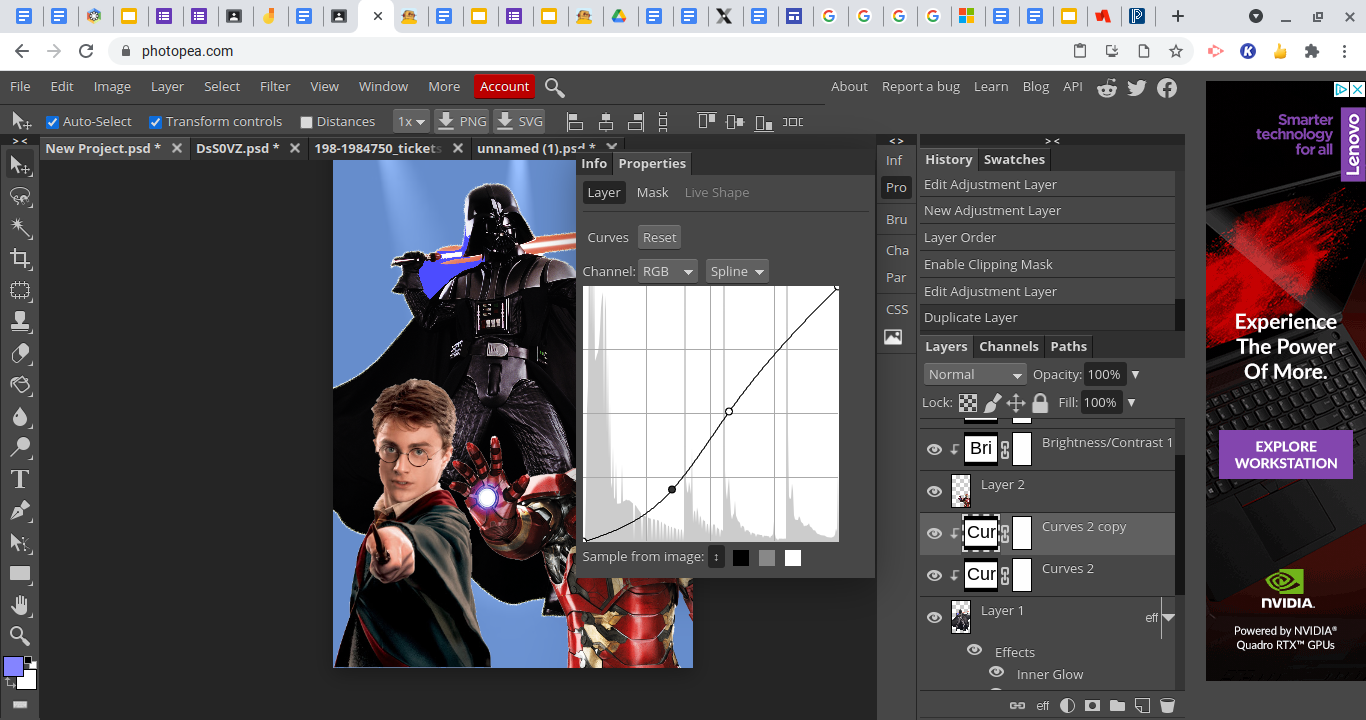This screenshot has height=720, width=1366.
Task: Lock transparent pixels checkerboard icon
Action: pyautogui.click(x=968, y=403)
